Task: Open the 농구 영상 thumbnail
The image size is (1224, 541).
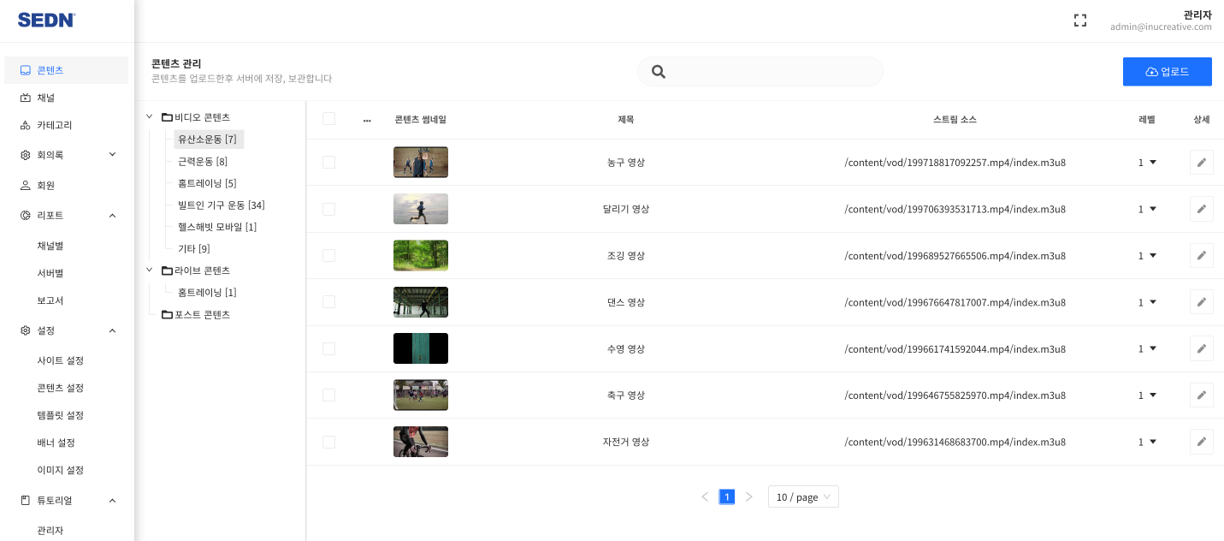Action: [x=420, y=162]
